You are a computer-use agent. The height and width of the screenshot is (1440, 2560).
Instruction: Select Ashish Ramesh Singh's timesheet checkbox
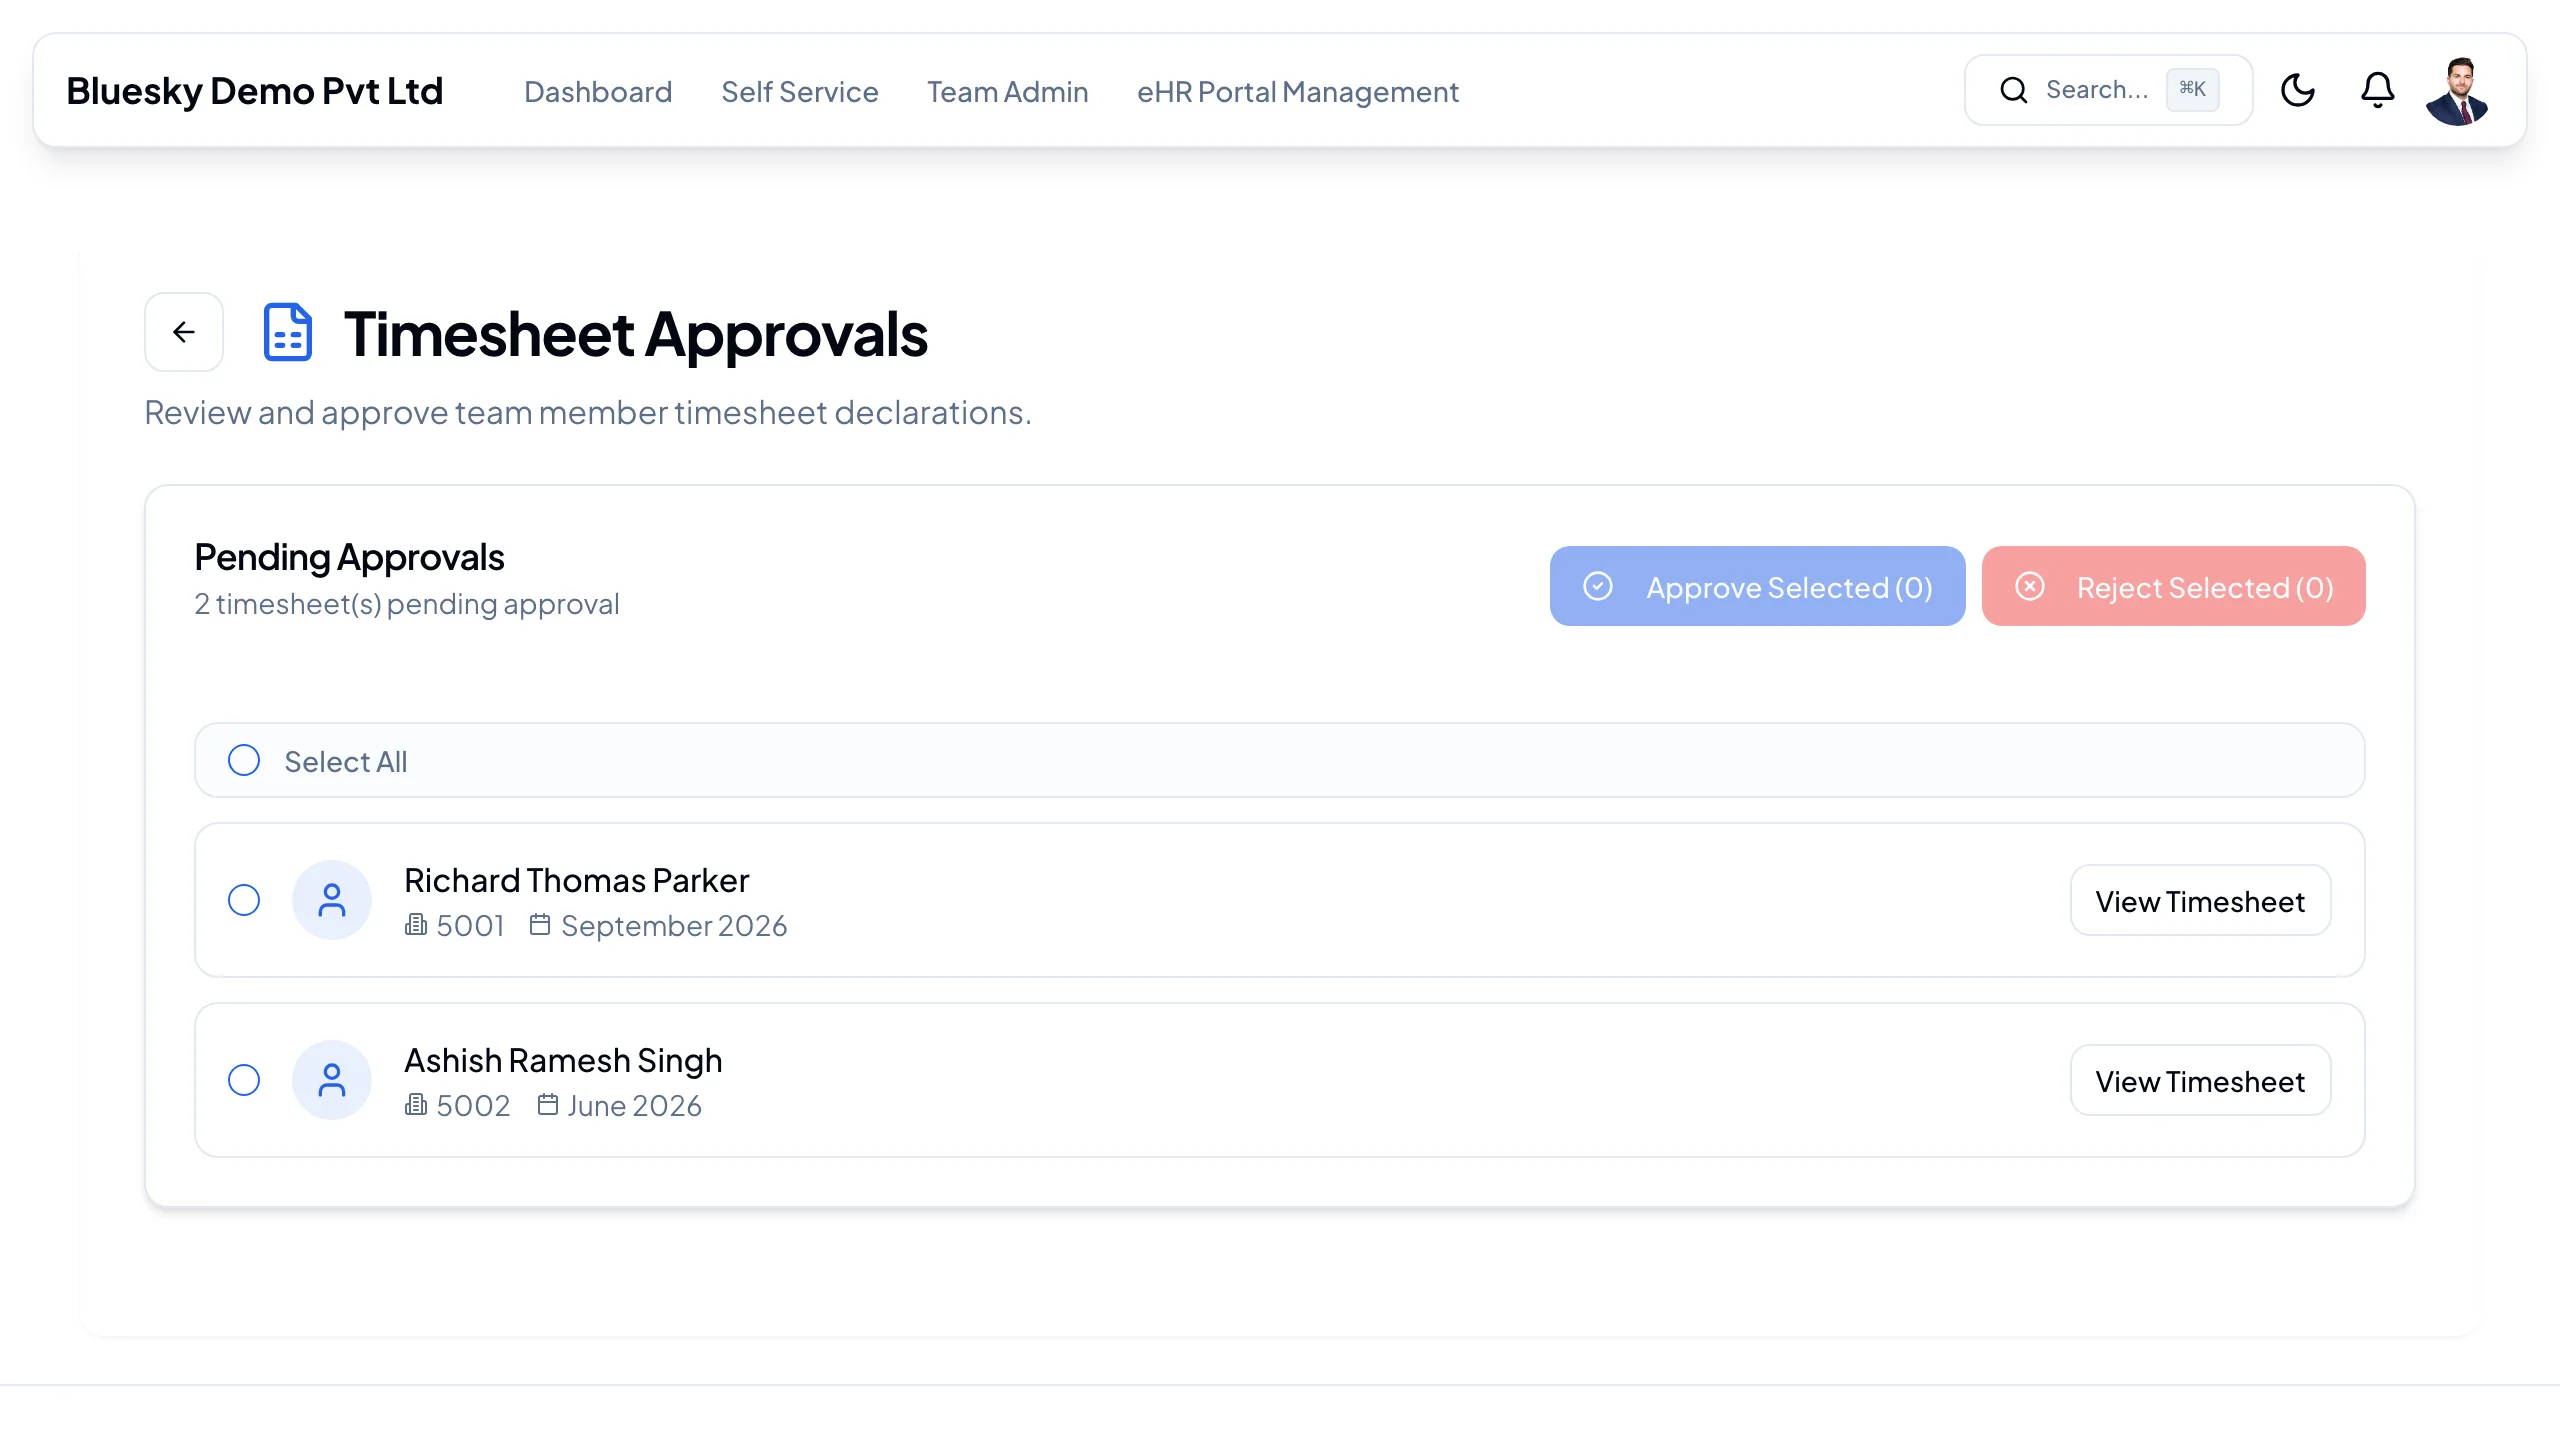(244, 1080)
